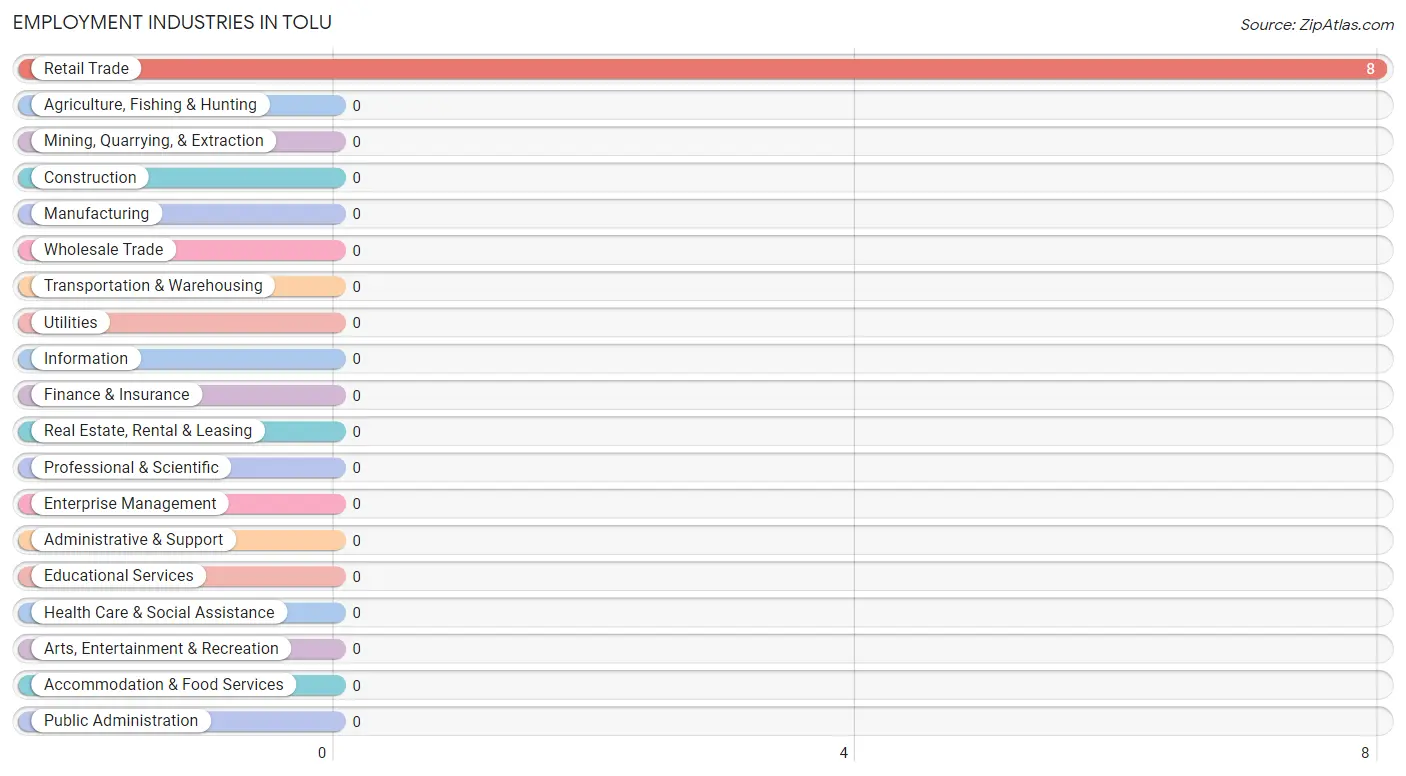Click the value 8 on Retail Trade bar
This screenshot has height=776, width=1406.
click(x=1371, y=69)
